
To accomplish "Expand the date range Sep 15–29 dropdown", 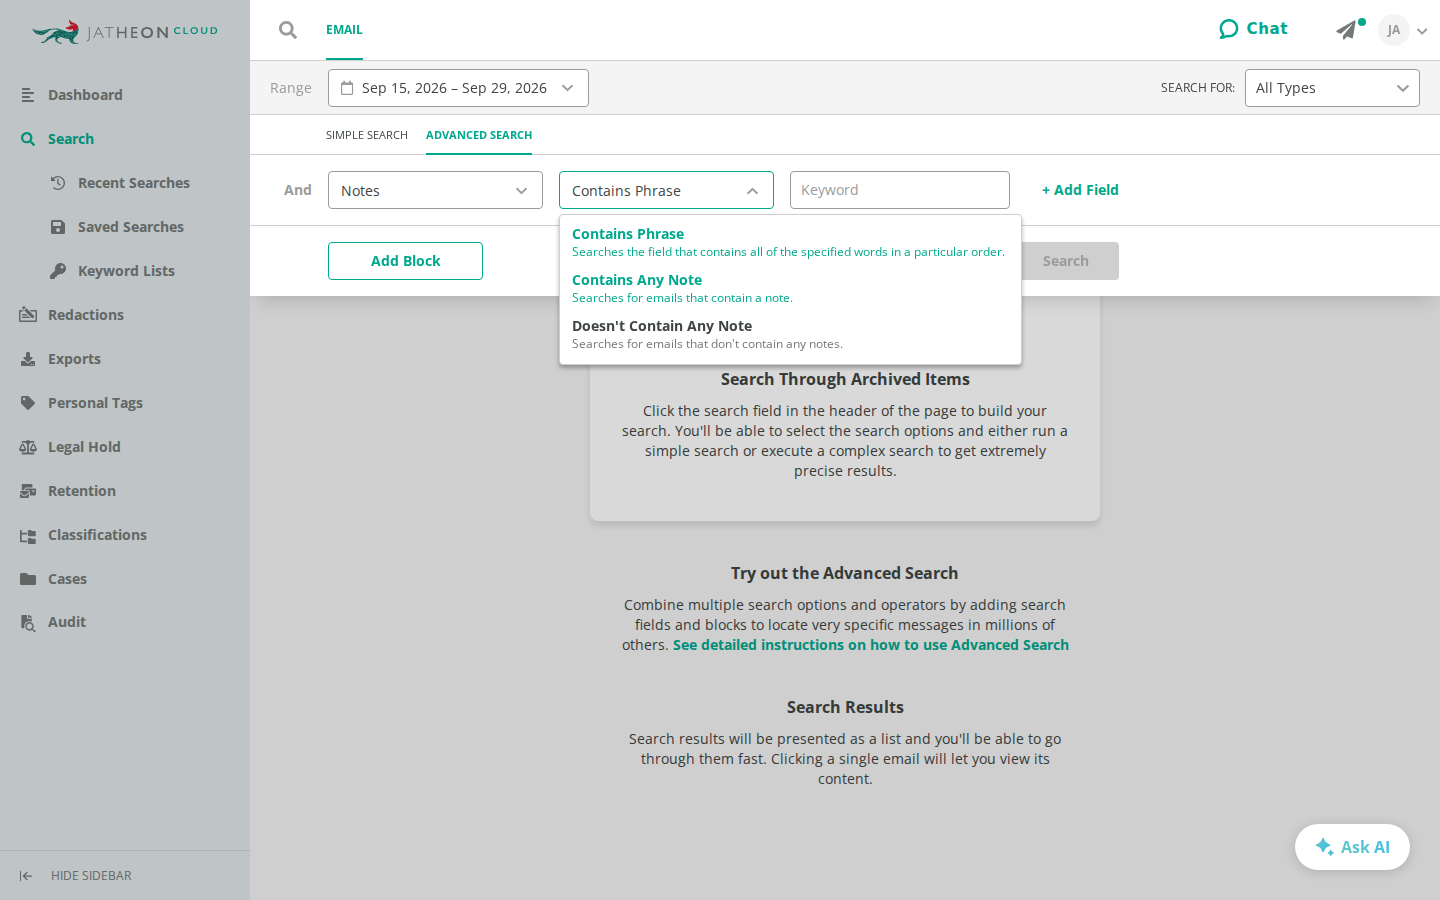I will tap(458, 88).
